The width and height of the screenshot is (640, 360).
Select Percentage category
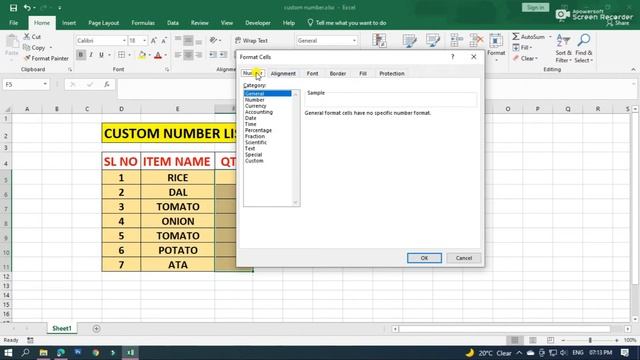click(258, 130)
